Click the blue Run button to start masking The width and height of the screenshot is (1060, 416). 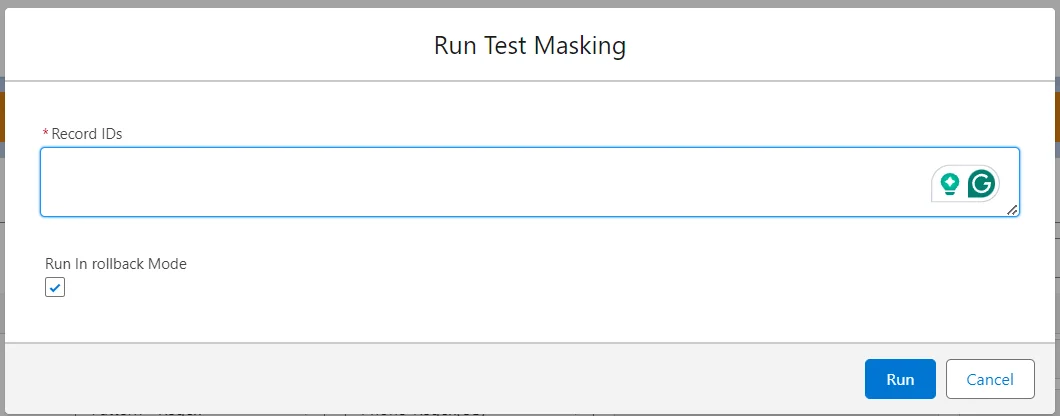coord(900,379)
